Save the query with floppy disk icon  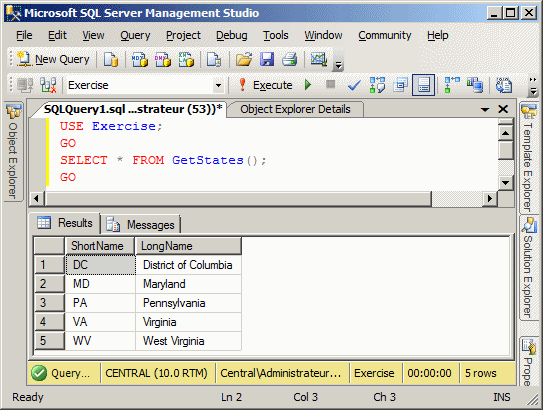click(x=267, y=59)
